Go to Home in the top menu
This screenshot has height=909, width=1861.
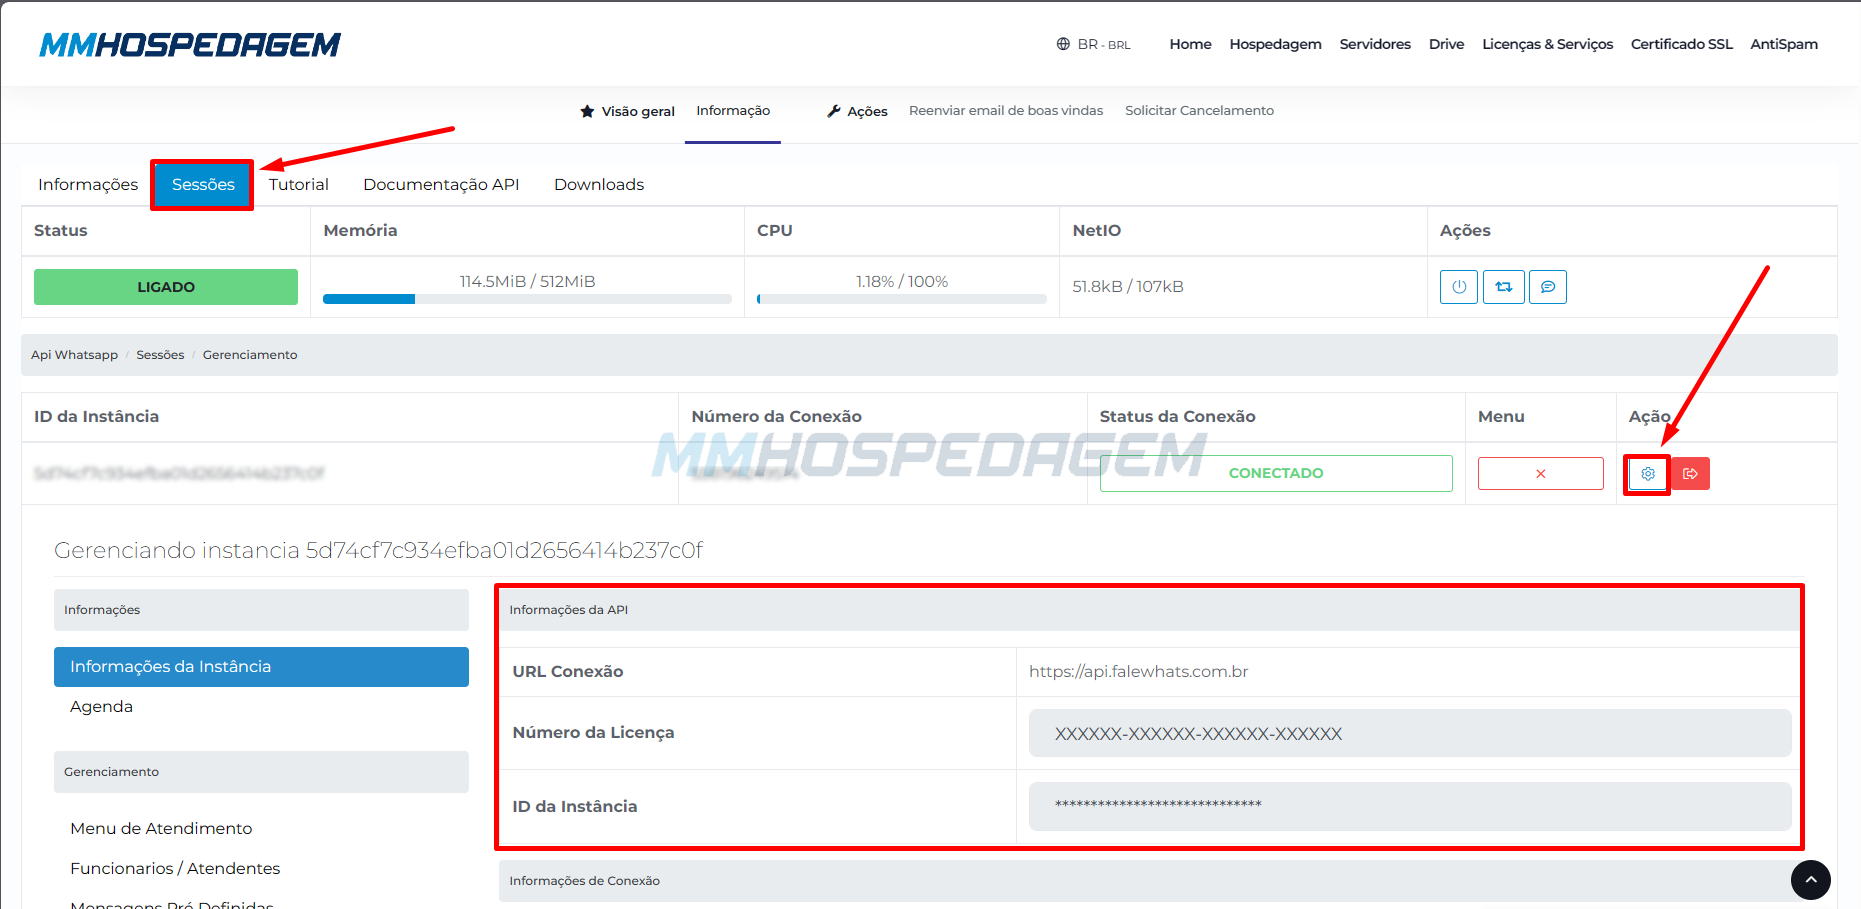coord(1190,44)
